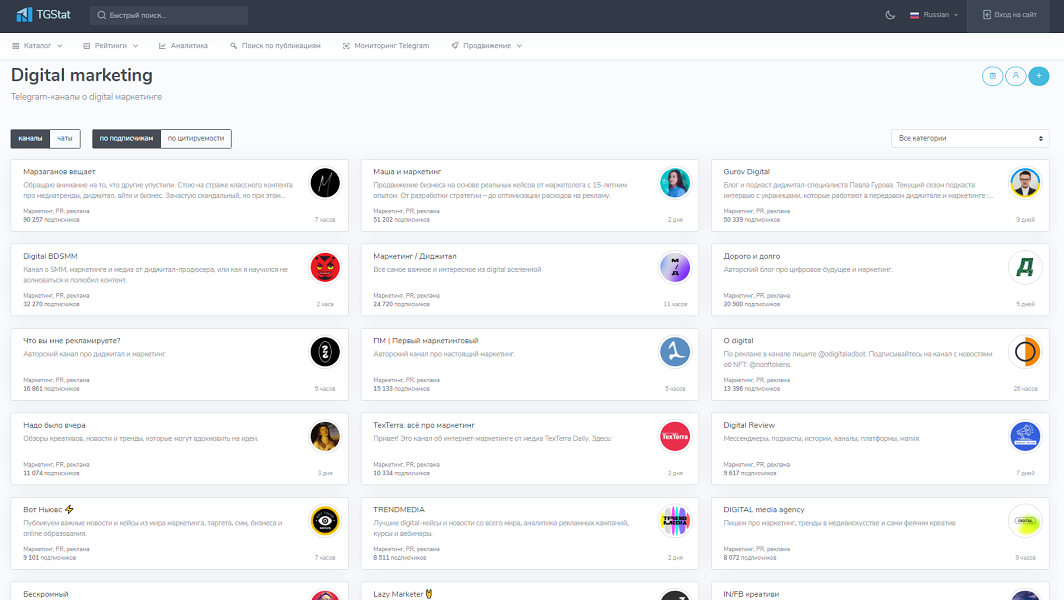Click the Russian flag icon

click(914, 15)
